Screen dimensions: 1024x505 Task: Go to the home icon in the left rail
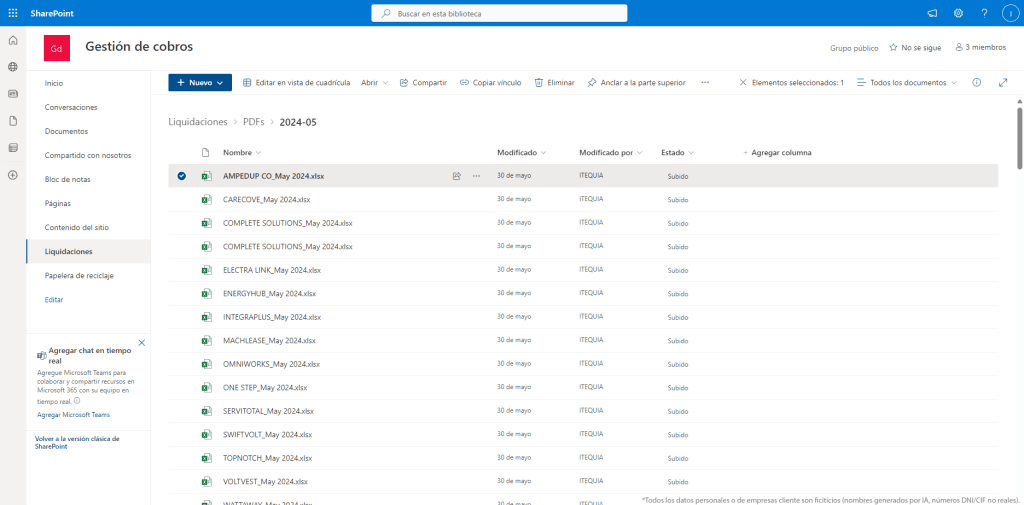13,41
